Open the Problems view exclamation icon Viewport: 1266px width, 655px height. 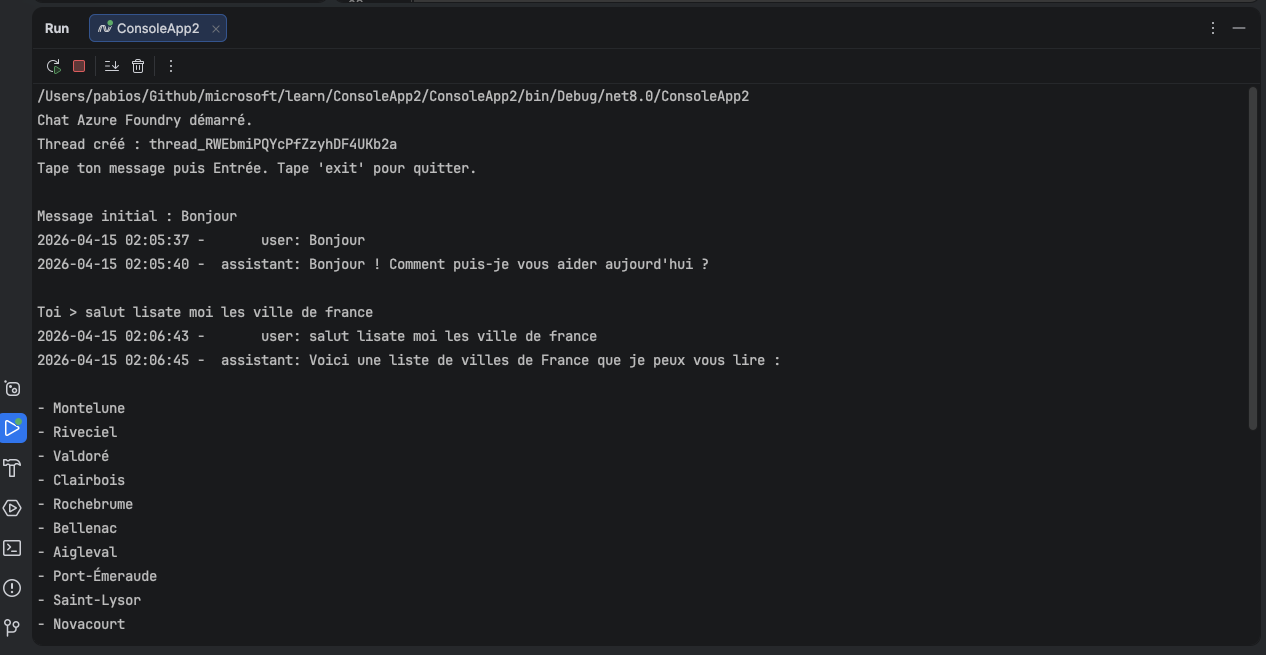(13, 588)
